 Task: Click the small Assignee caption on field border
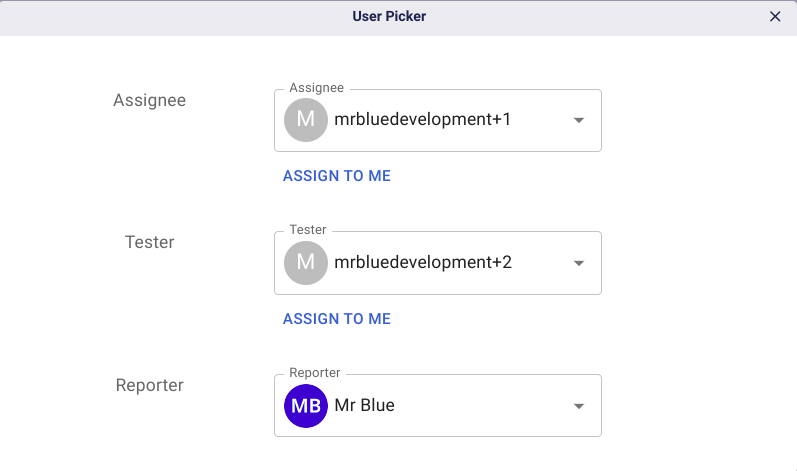click(x=316, y=88)
